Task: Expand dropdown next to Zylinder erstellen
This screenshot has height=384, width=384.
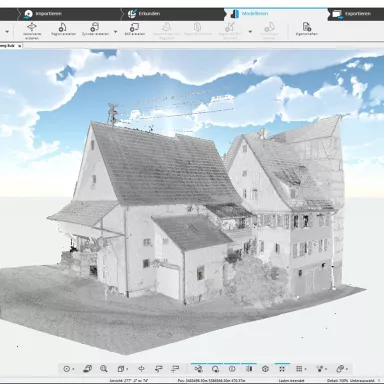Action: 115,32
